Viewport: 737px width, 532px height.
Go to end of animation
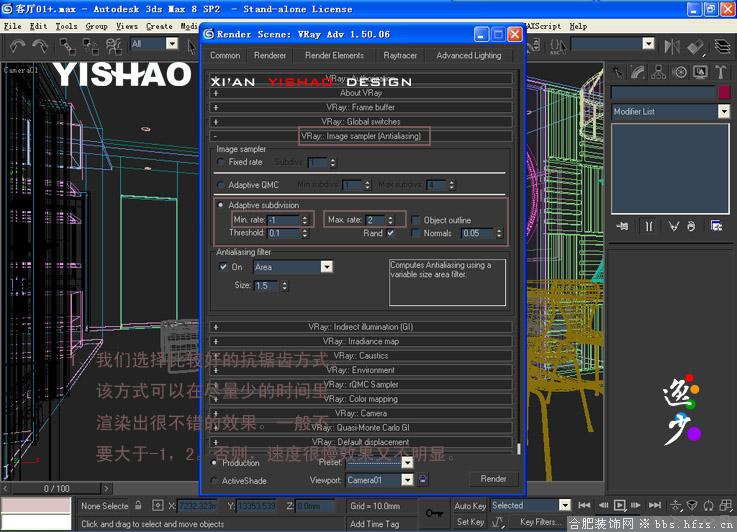tap(655, 505)
